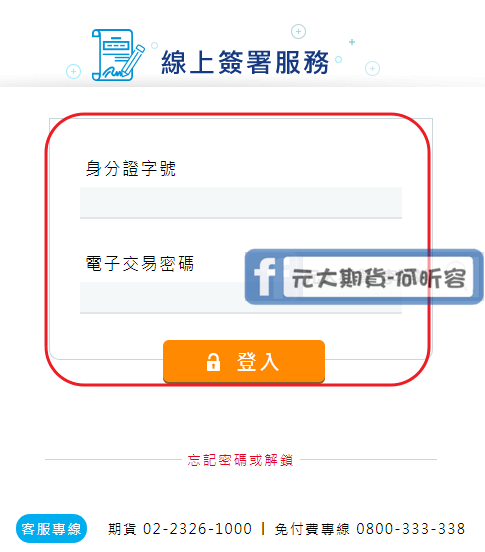The image size is (485, 552).
Task: Click the plus circle beside the scroll logo
Action: pos(73,71)
